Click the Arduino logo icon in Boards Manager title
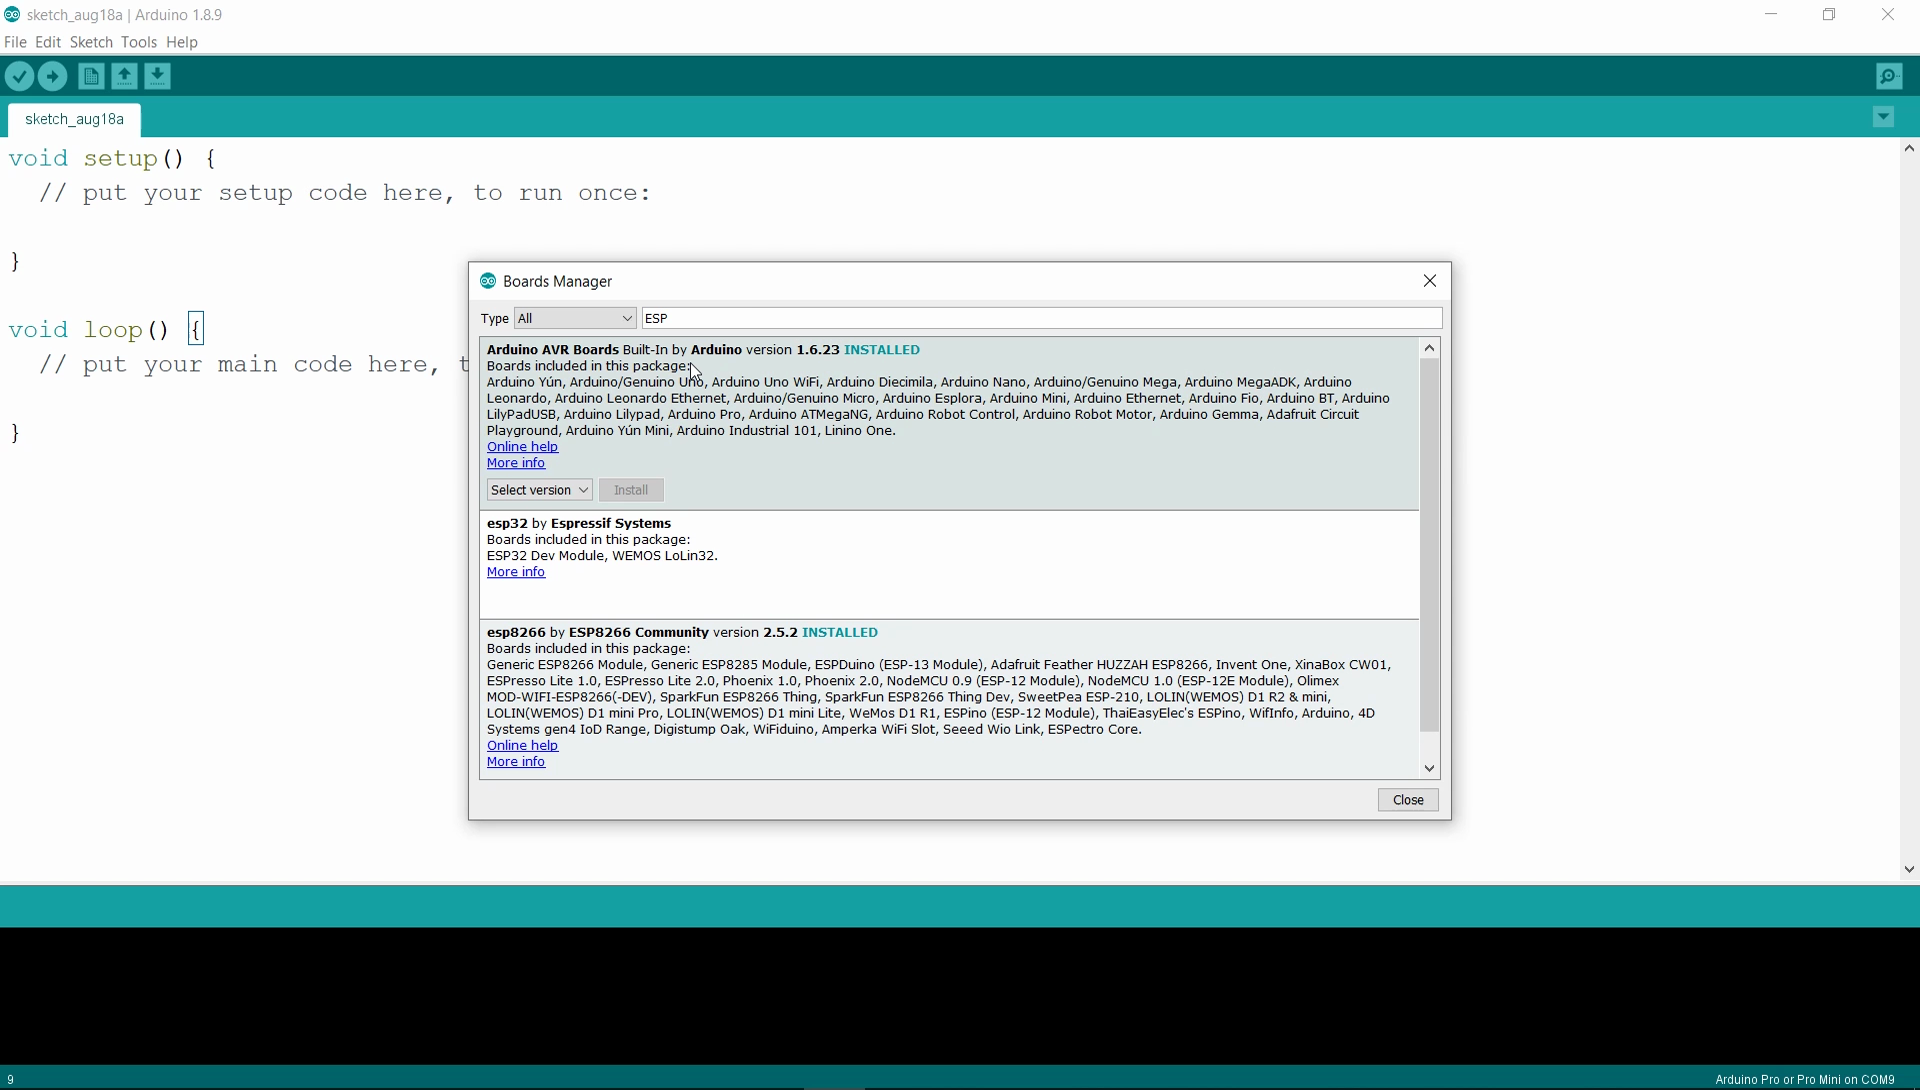This screenshot has width=1920, height=1090. click(488, 281)
